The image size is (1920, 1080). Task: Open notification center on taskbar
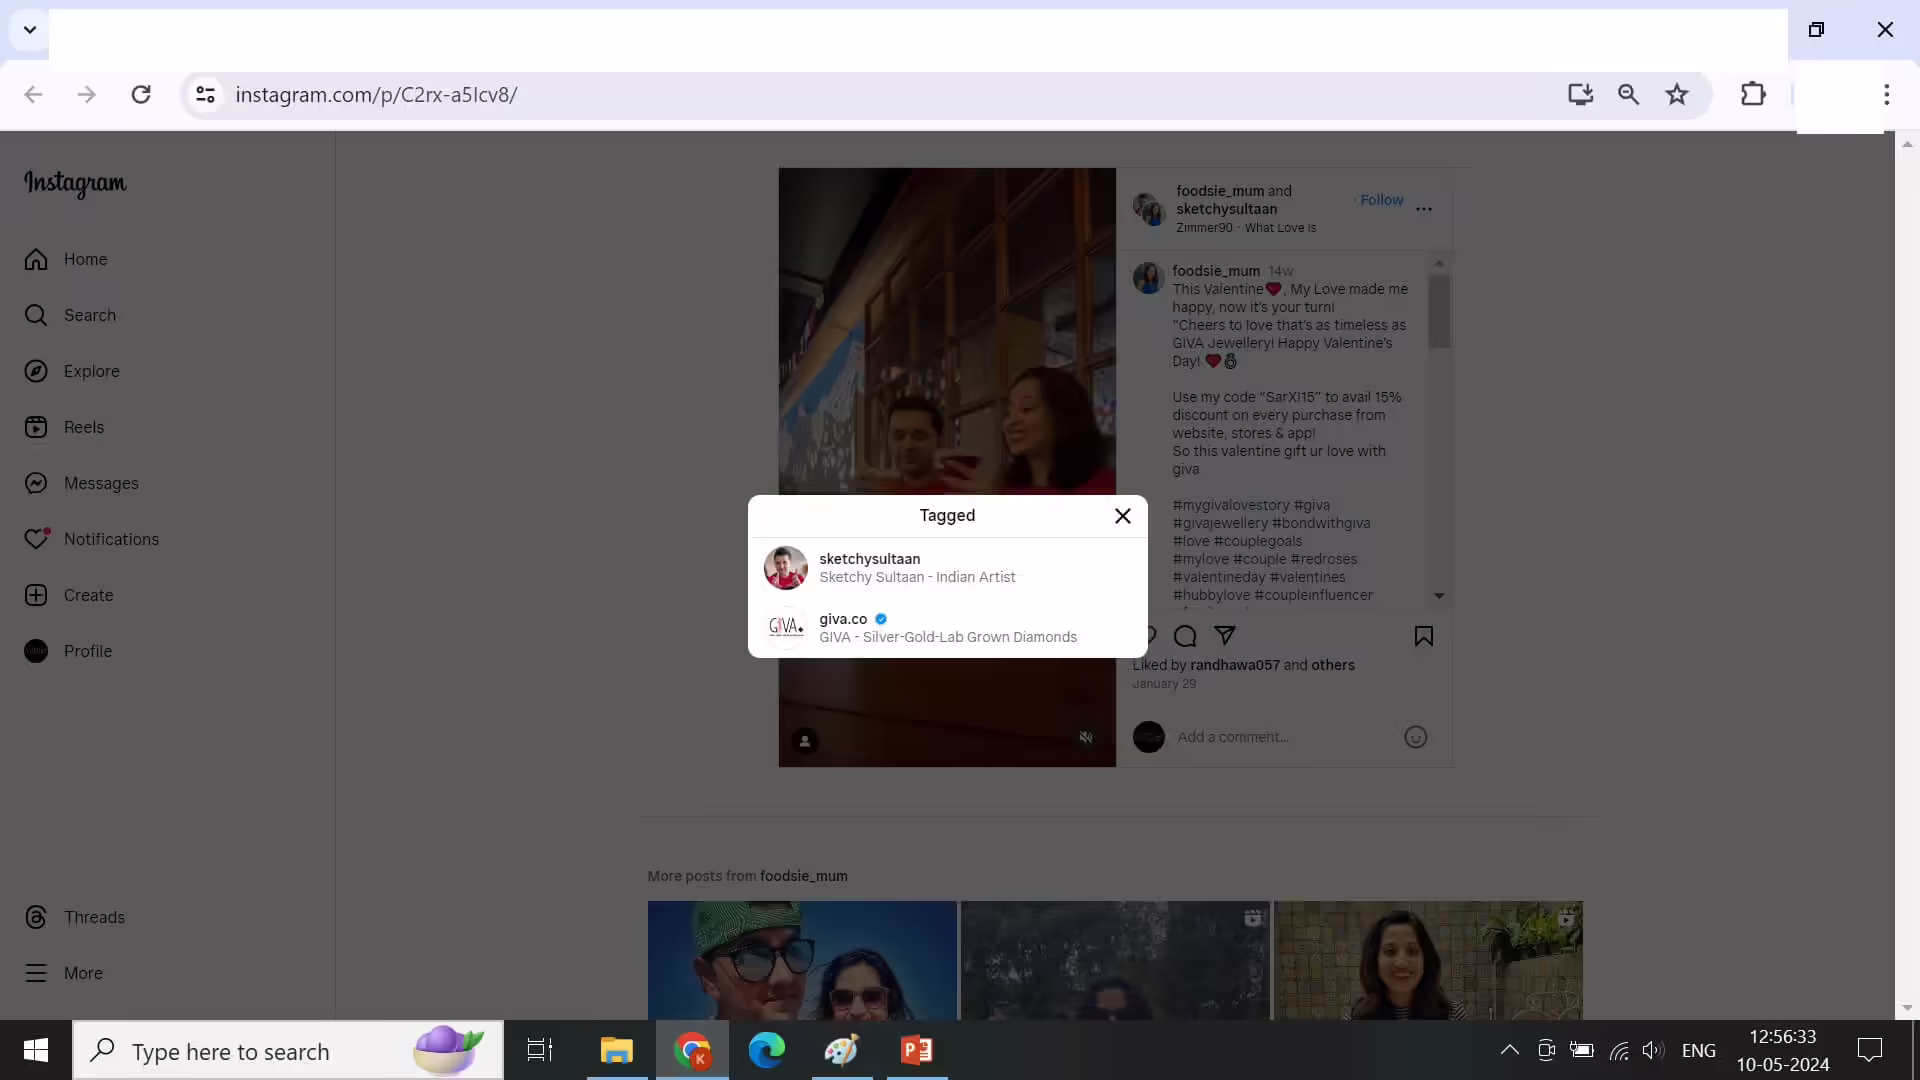1869,1050
